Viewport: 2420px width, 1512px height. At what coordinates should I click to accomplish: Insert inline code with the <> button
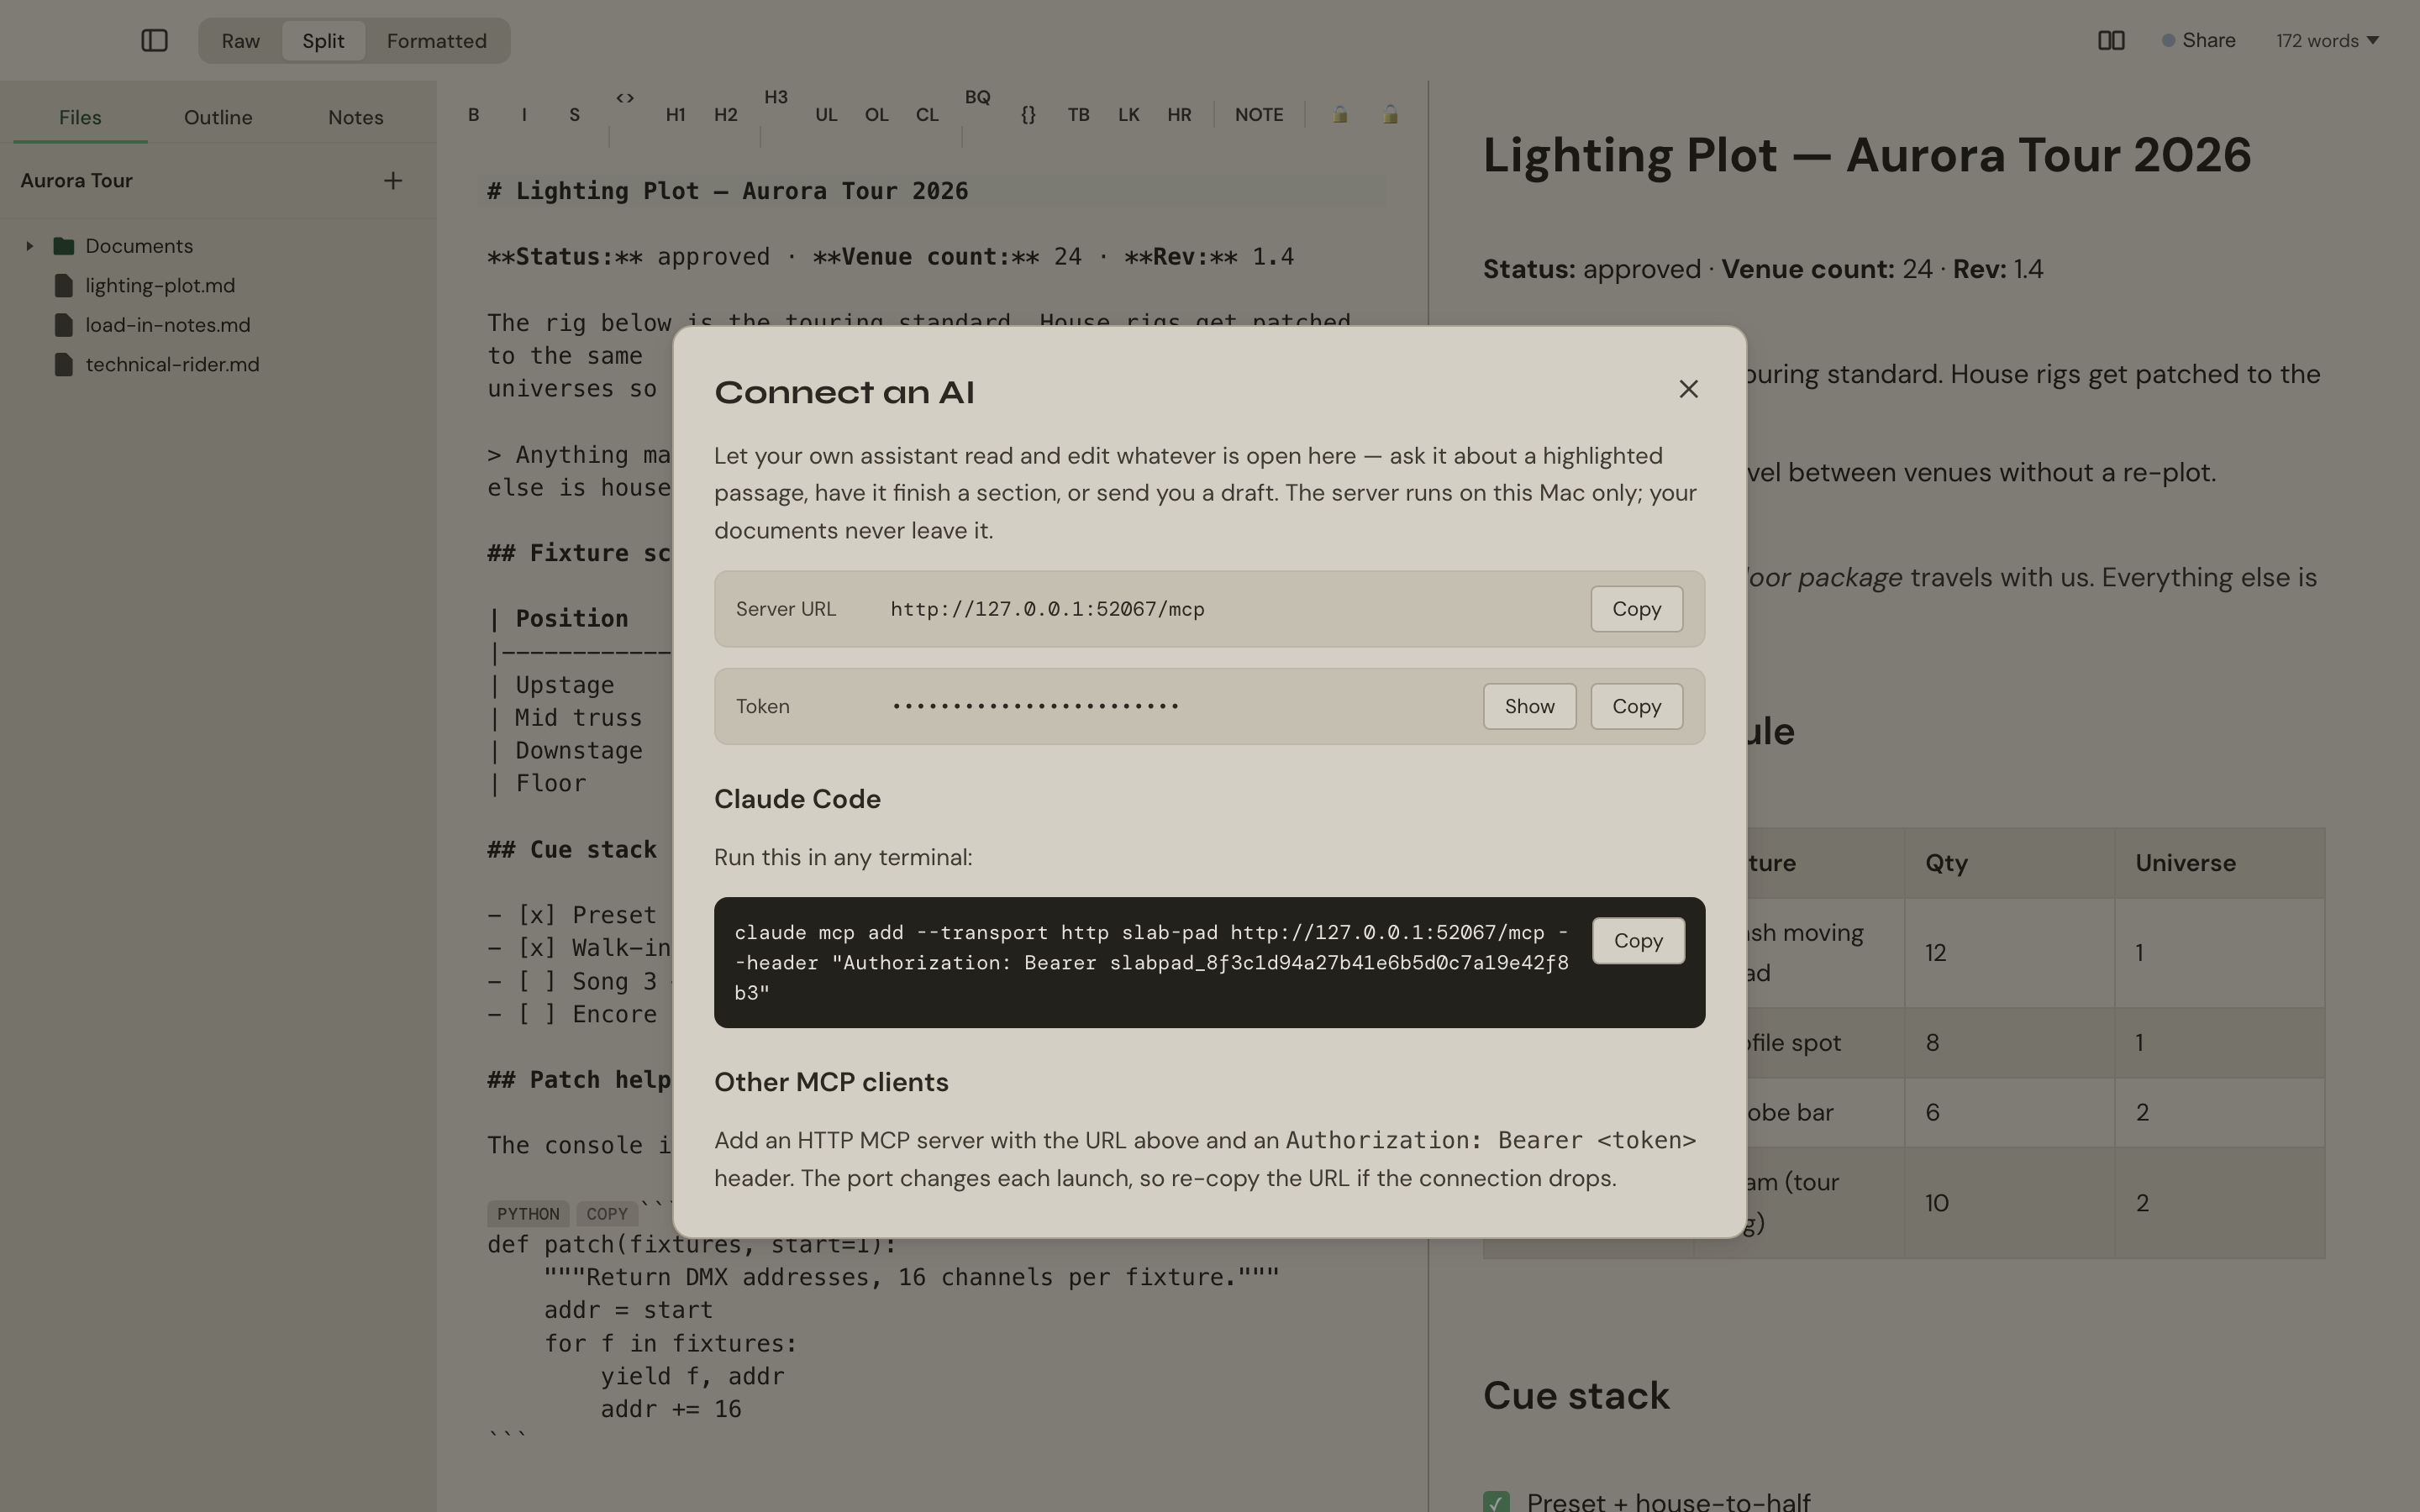[x=625, y=98]
